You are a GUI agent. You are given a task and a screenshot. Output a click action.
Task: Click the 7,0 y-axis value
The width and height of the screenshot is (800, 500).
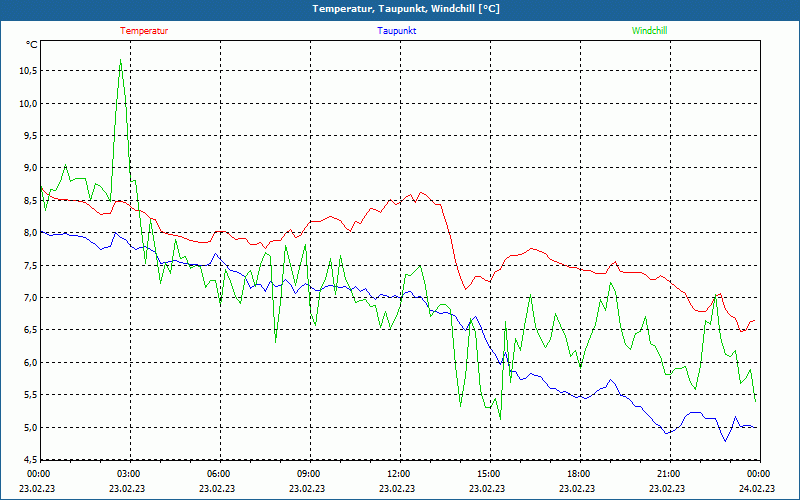point(30,297)
